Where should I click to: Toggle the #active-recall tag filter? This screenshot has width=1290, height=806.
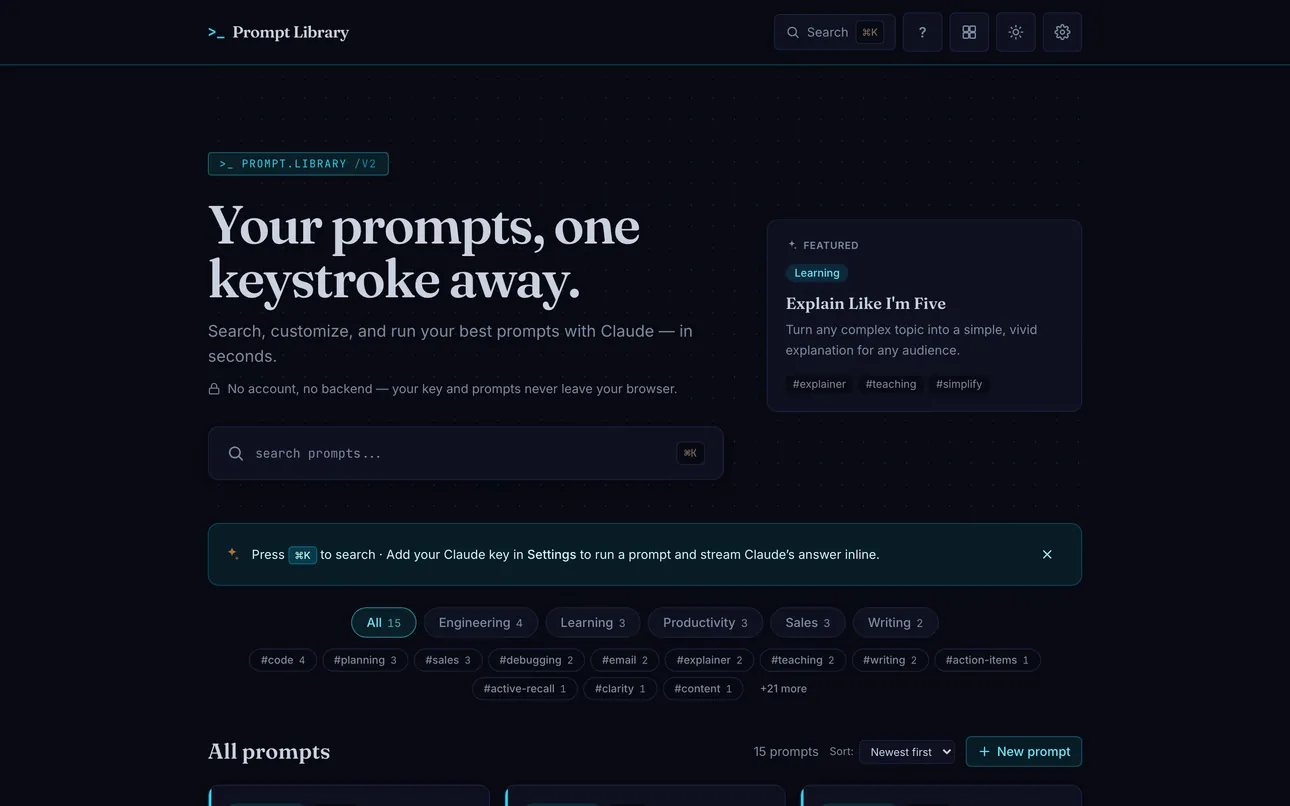[525, 688]
